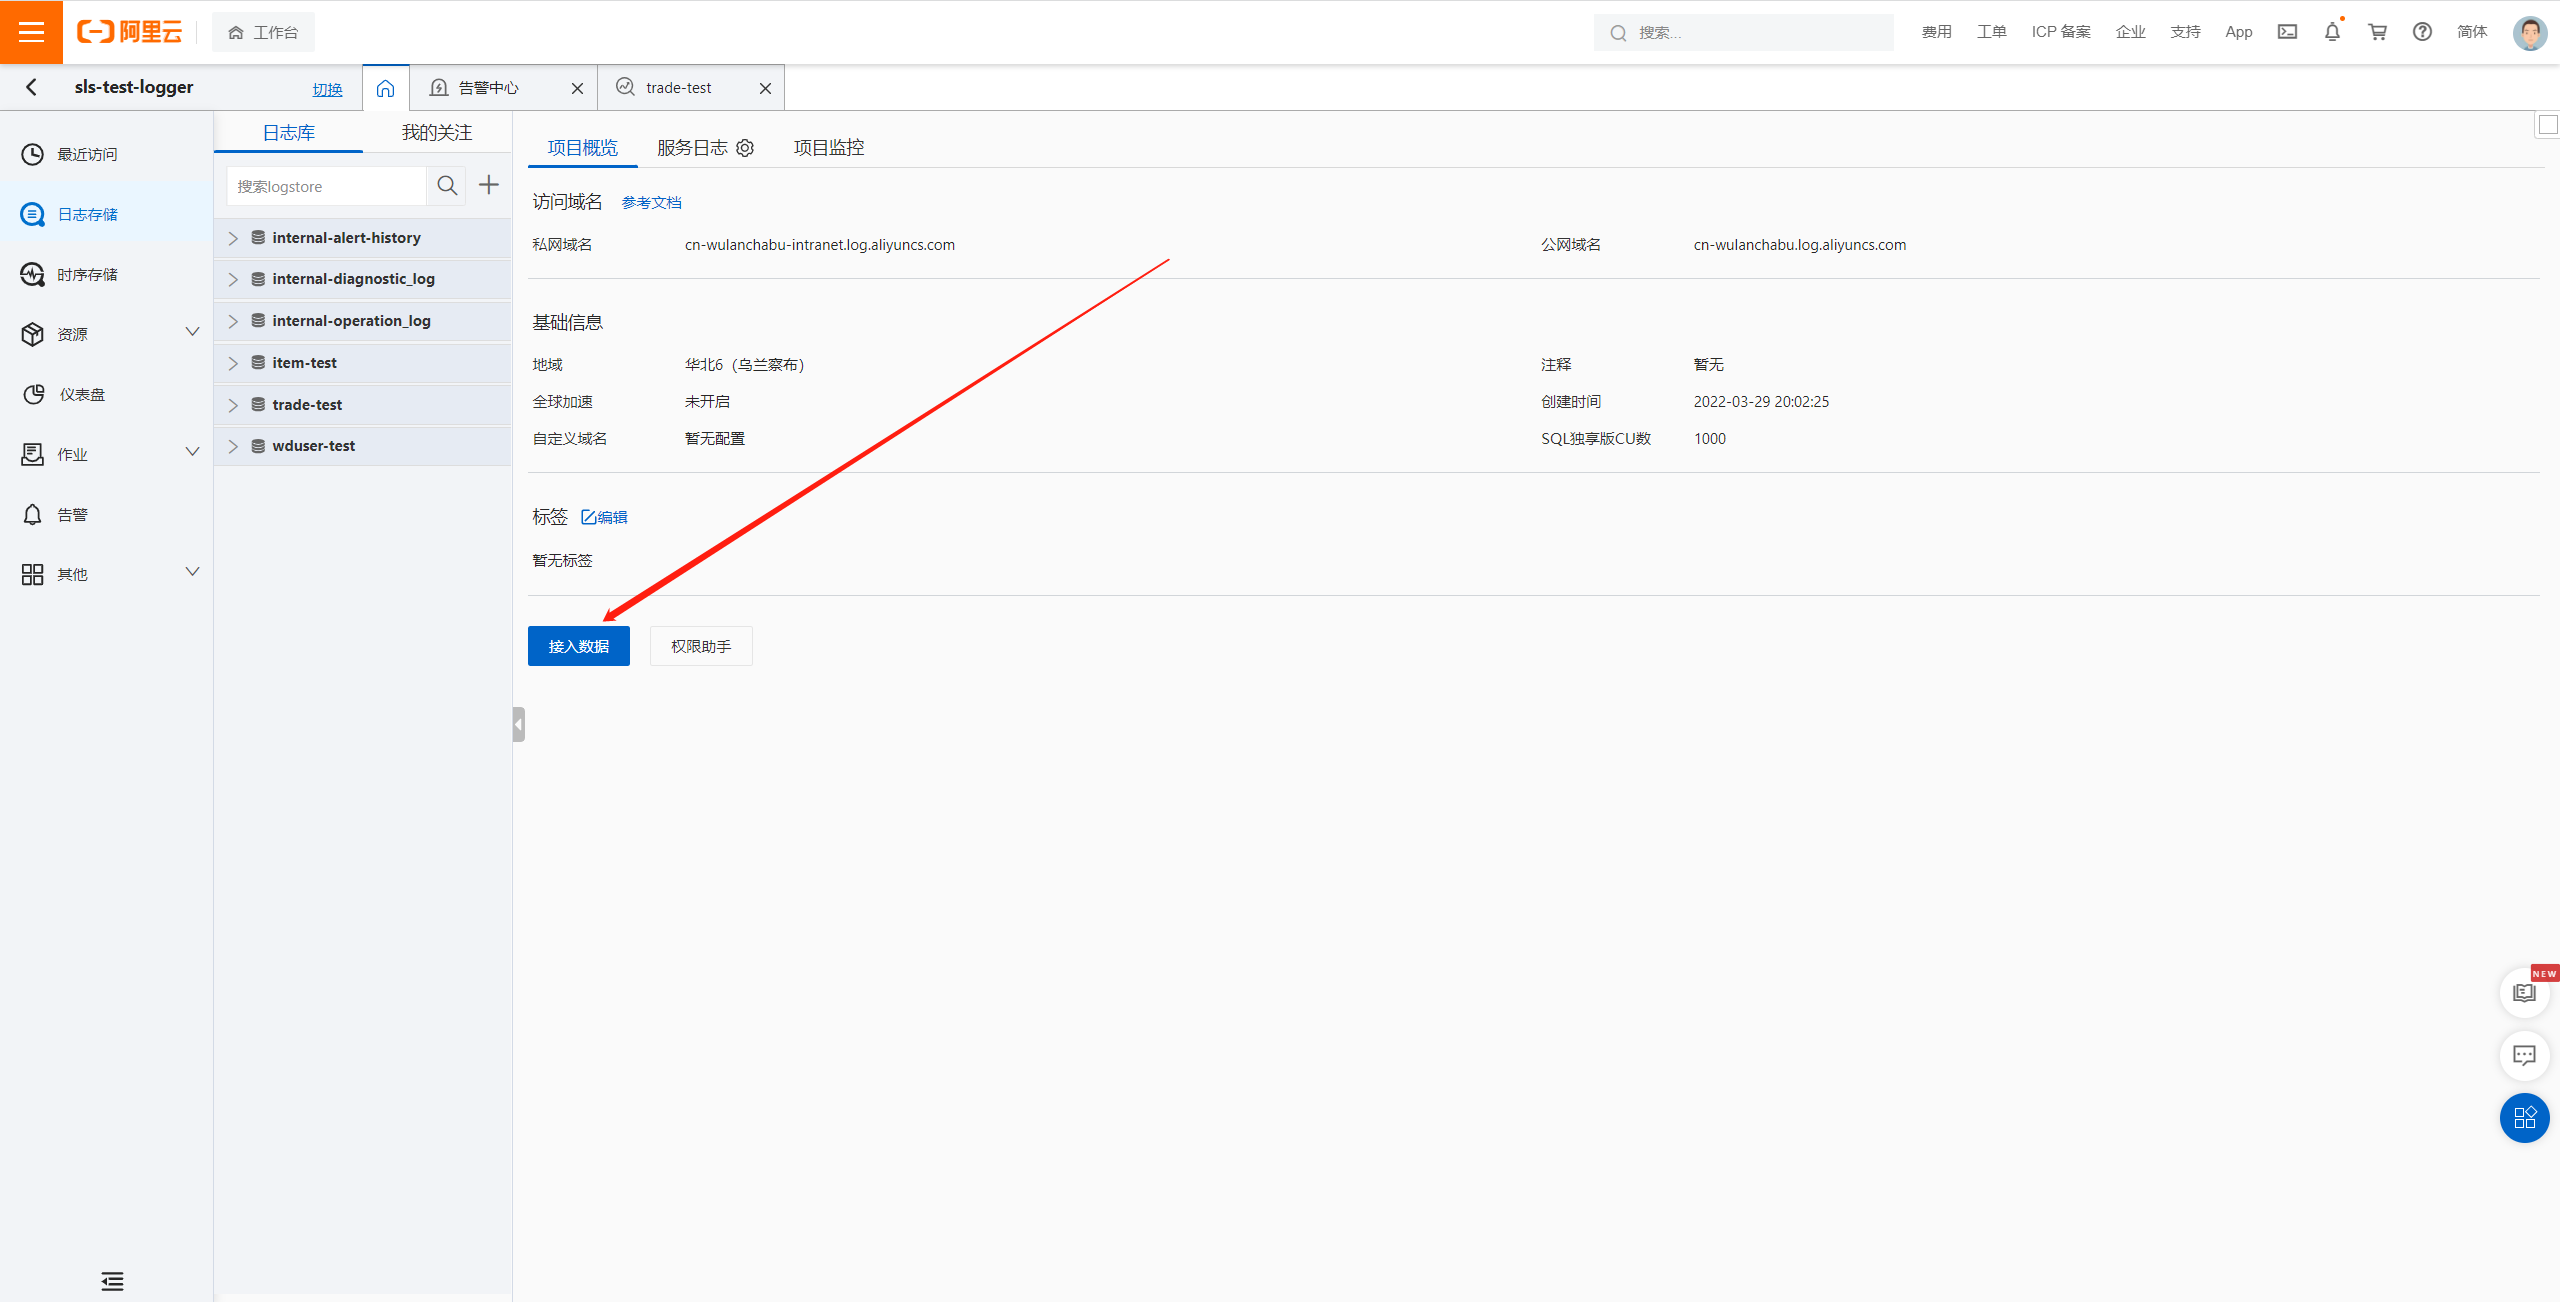Screen dimensions: 2560x1302
Task: Expand the internal-alert-history logstore
Action: pos(233,238)
